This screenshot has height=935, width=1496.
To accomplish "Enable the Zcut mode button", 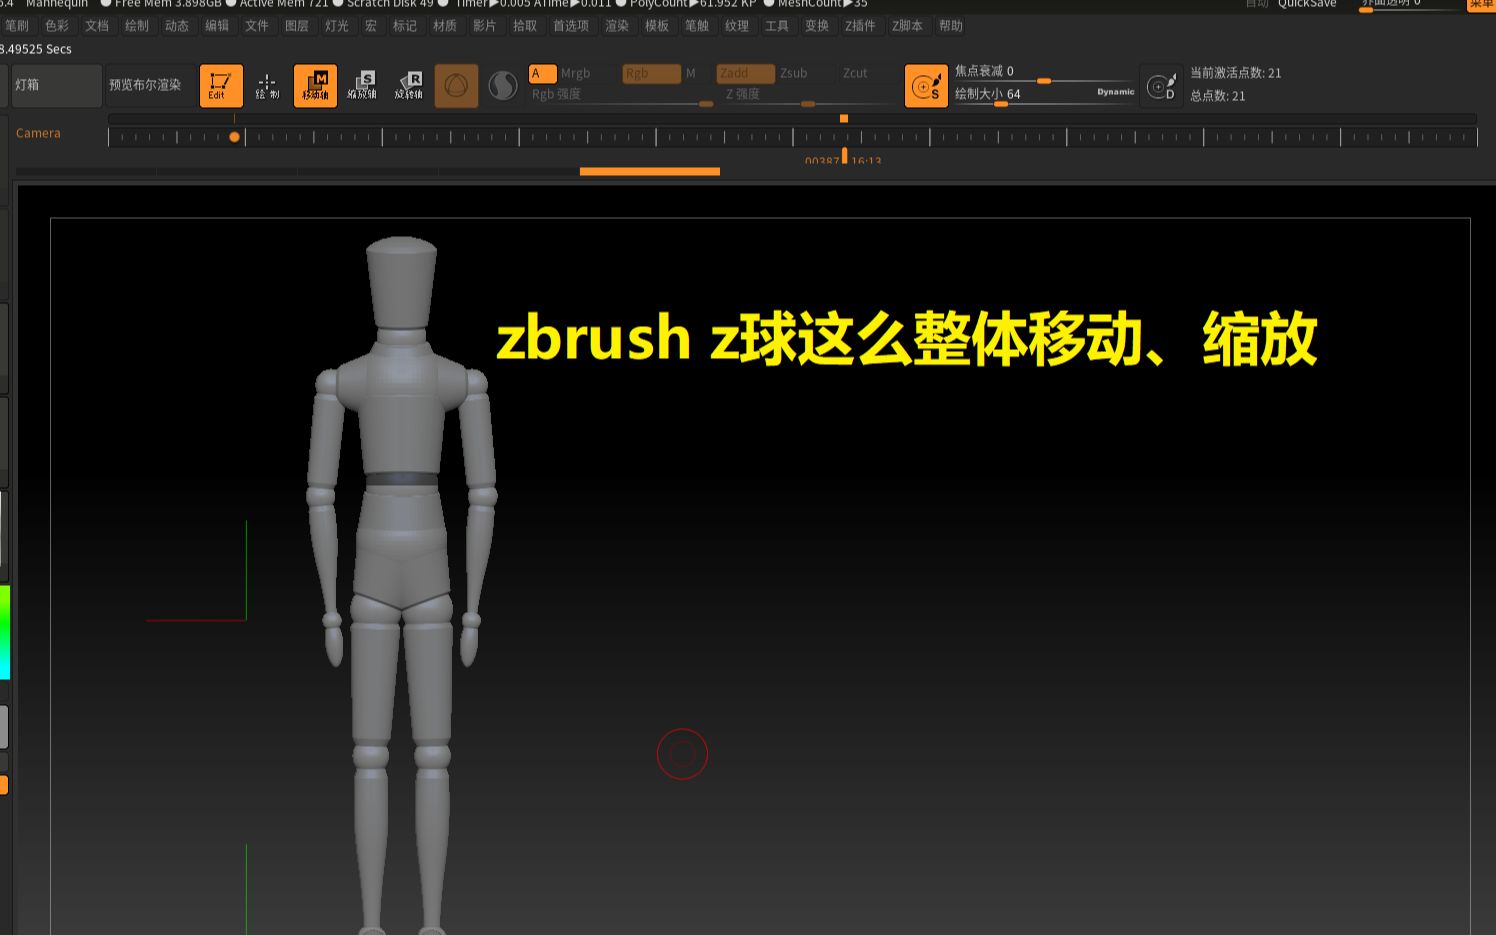I will pos(857,73).
